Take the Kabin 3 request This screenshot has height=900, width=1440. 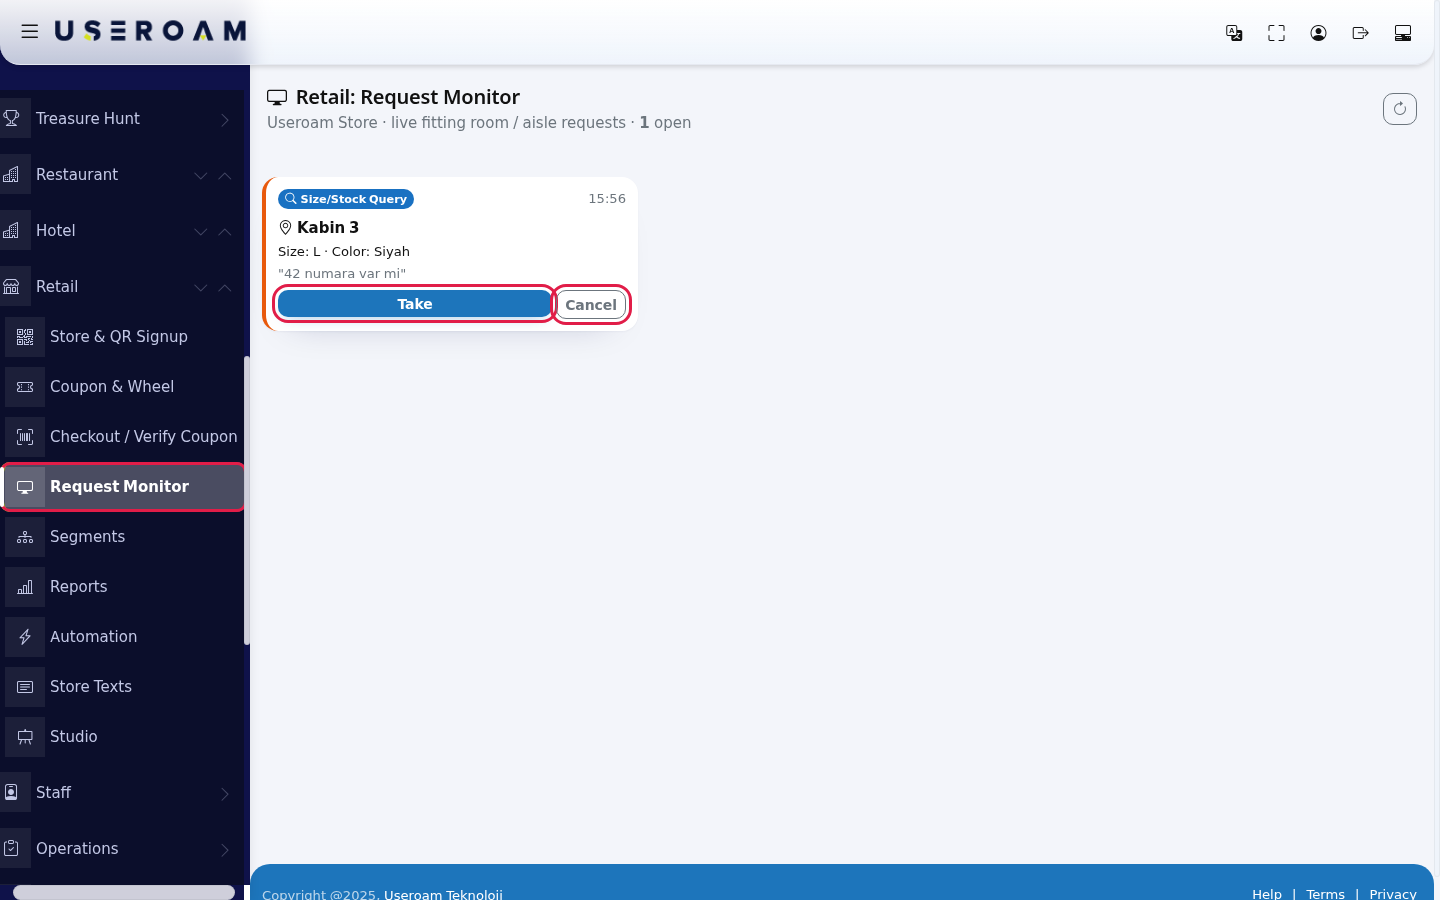click(415, 304)
